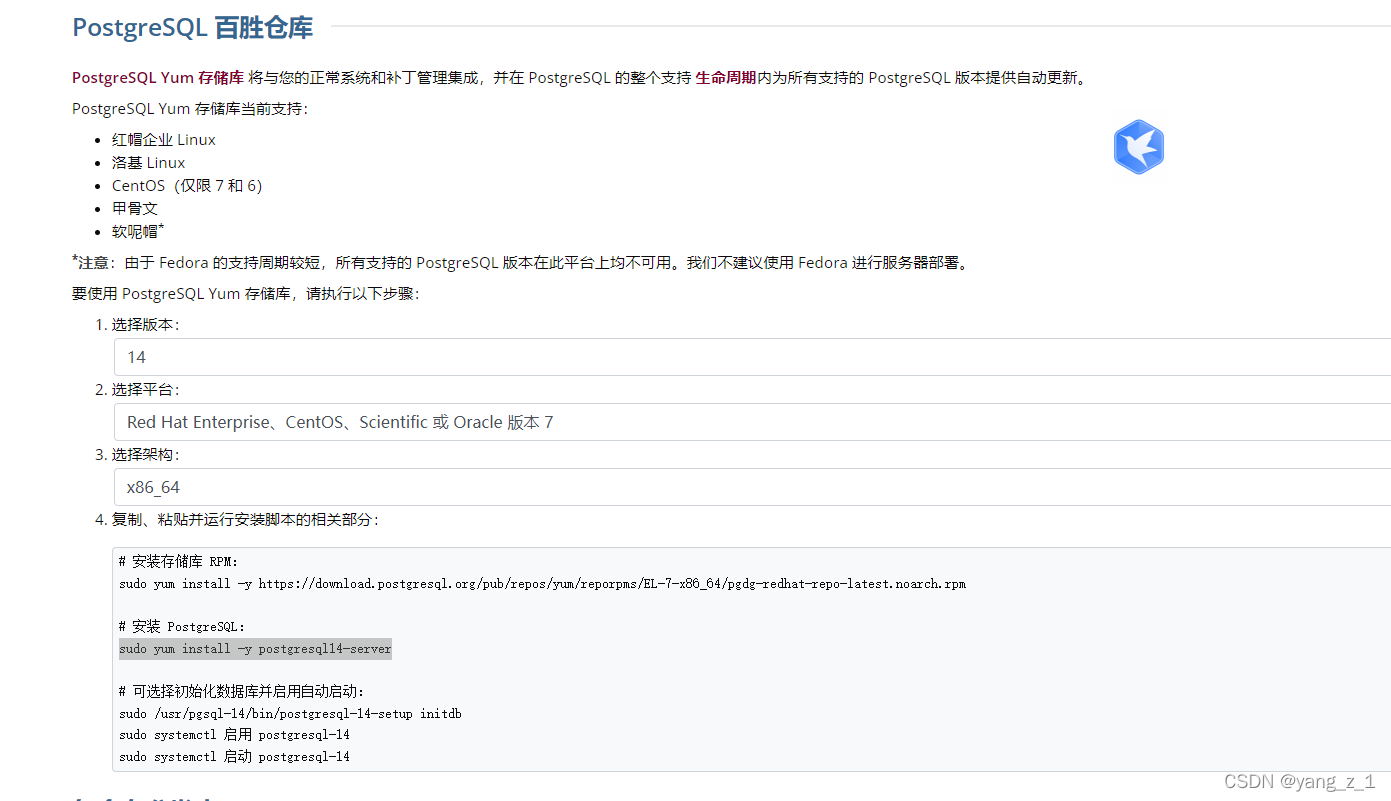Click the PostgreSQL 百胜仓库 heading
The height and width of the screenshot is (801, 1391).
(x=193, y=27)
